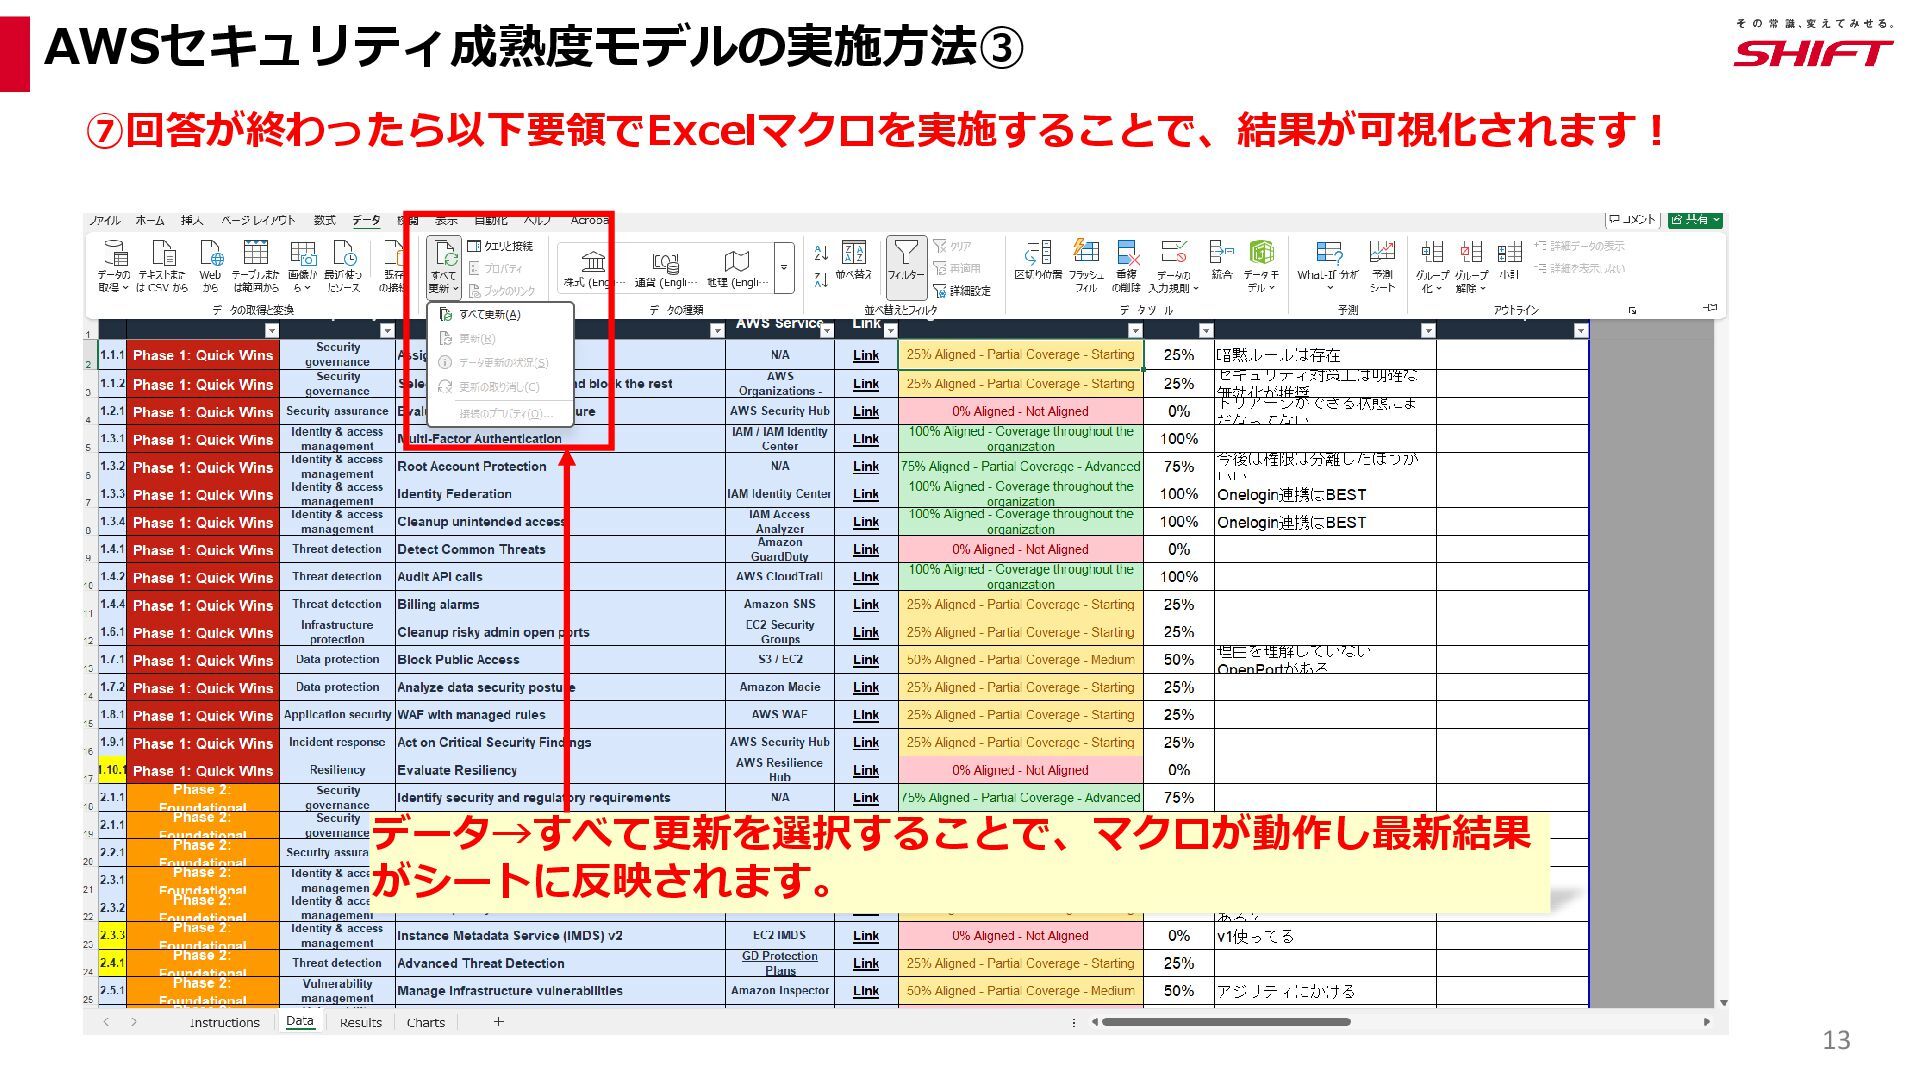Select 'Instance Metadata Service (IMDS) v2' cell
Screen dimensions: 1920x1080
561,936
